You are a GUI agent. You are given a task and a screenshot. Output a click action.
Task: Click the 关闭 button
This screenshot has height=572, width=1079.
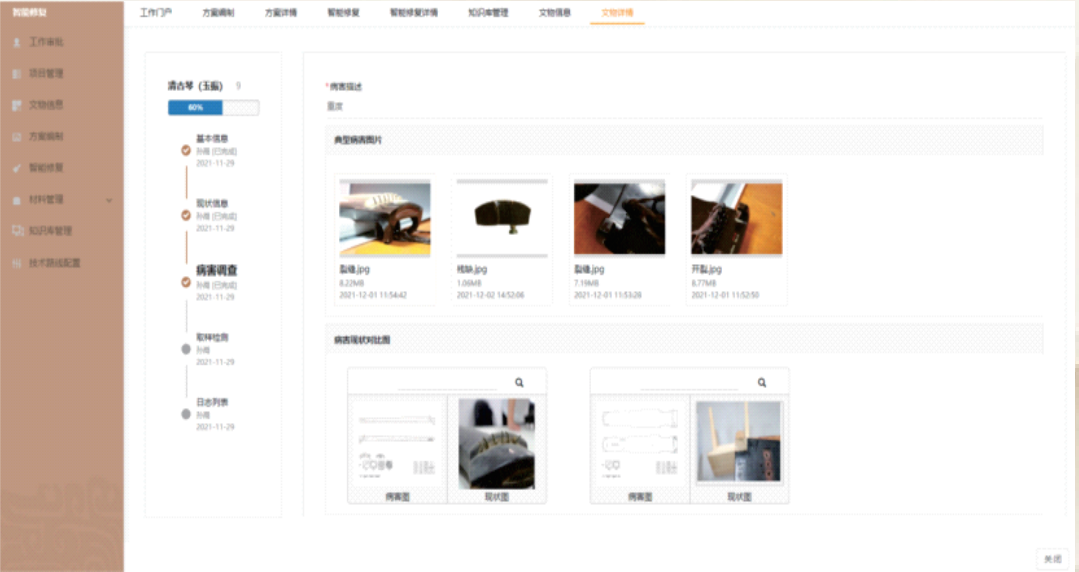[1053, 559]
